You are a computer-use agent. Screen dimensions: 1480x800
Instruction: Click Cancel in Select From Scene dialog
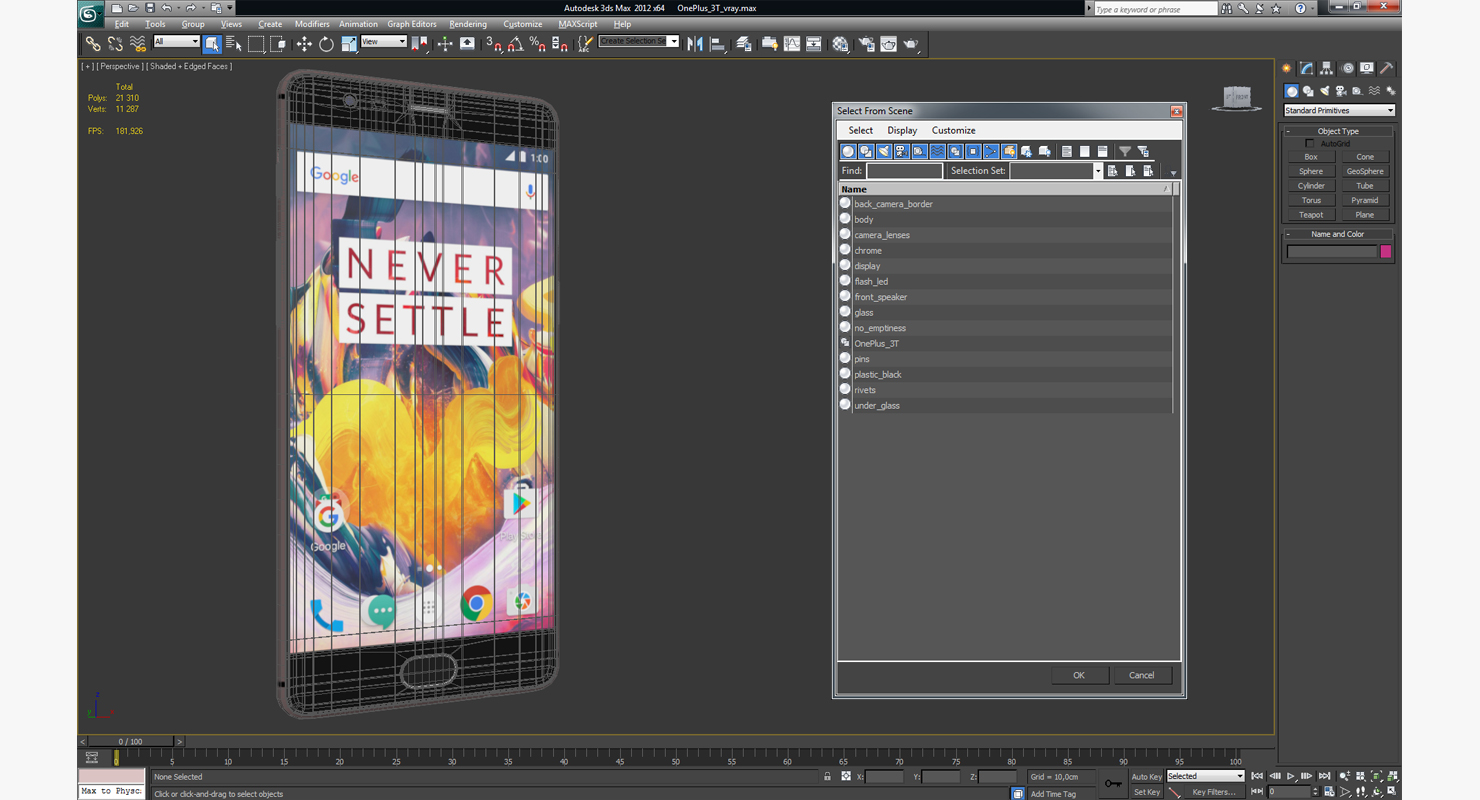[1141, 675]
